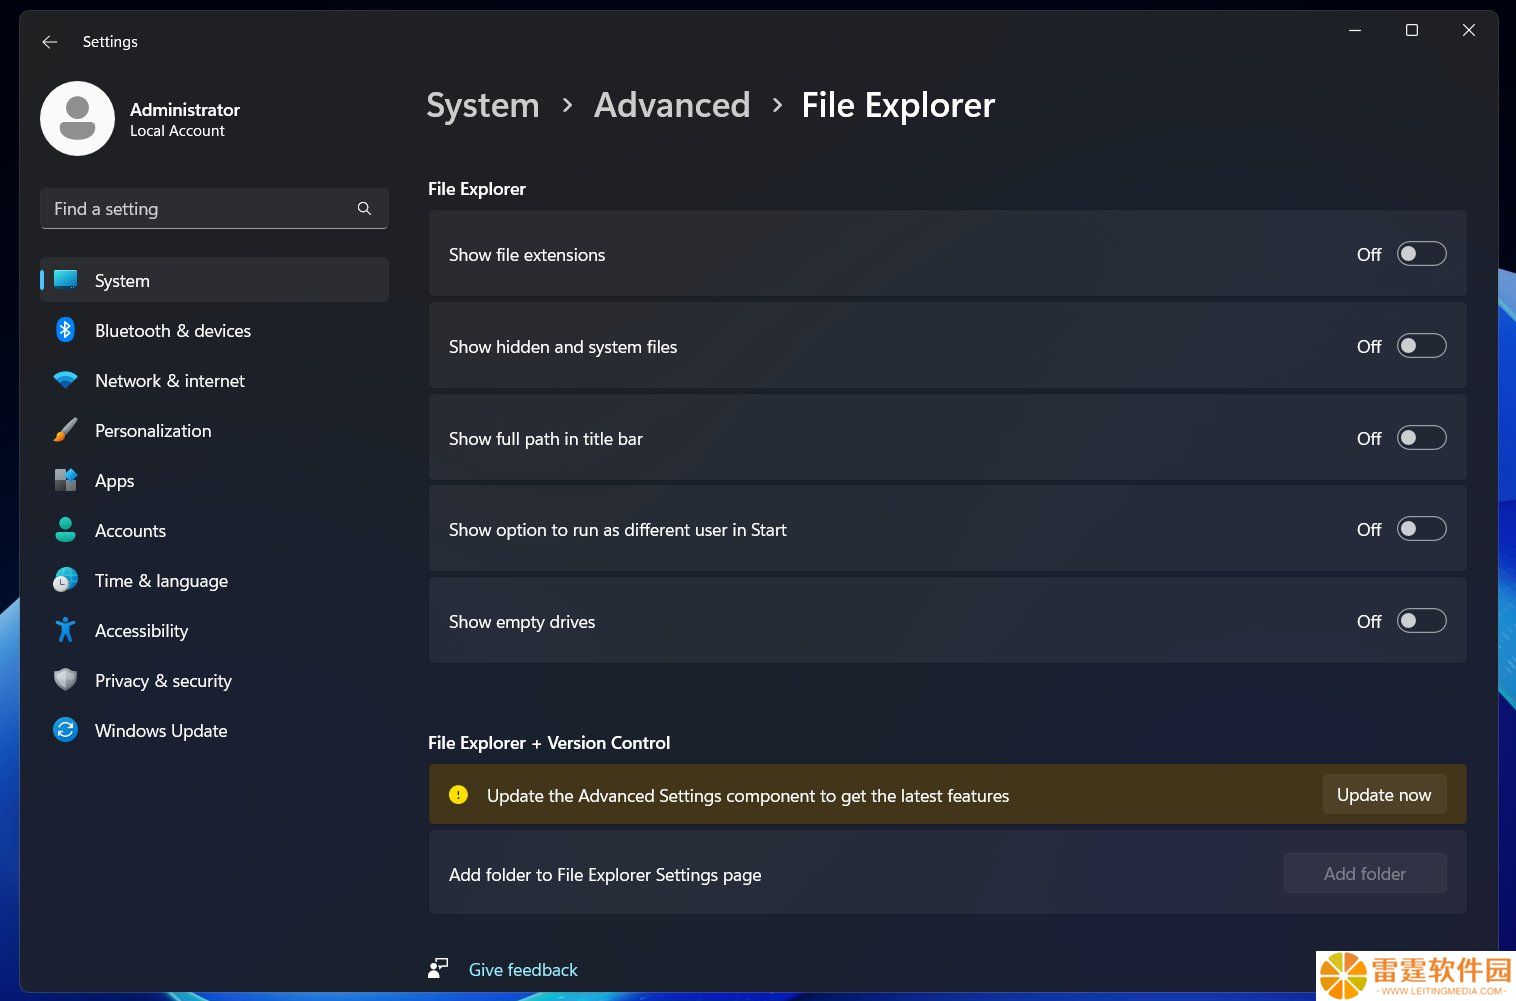Go to Windows Update page
1516x1001 pixels.
click(214, 730)
